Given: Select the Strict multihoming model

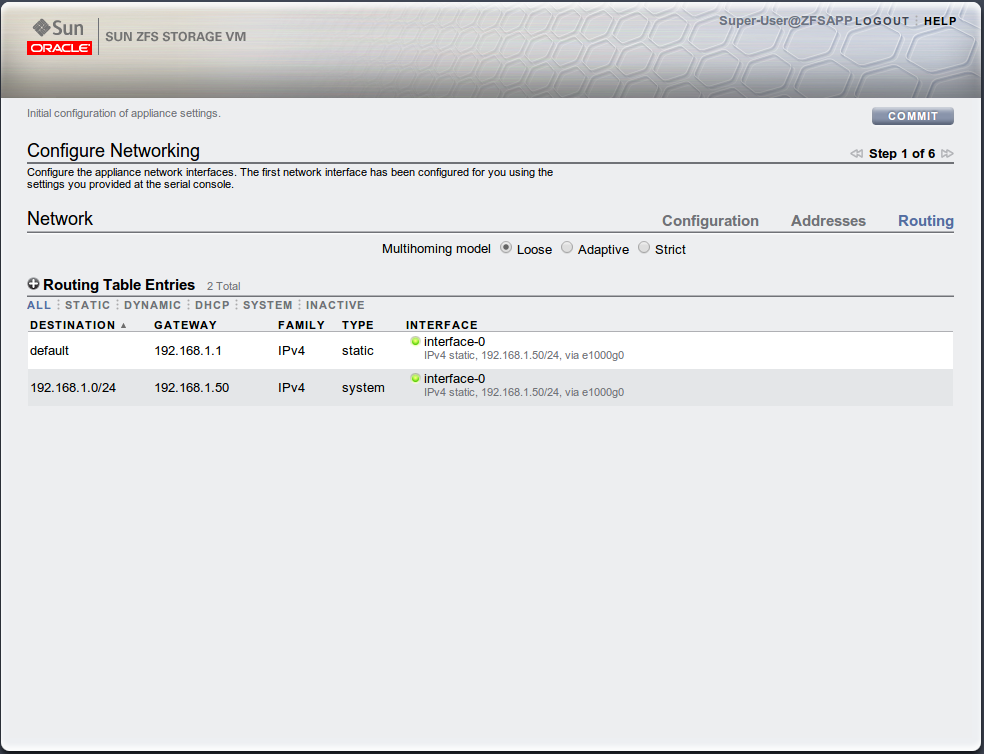Looking at the screenshot, I should [x=643, y=247].
